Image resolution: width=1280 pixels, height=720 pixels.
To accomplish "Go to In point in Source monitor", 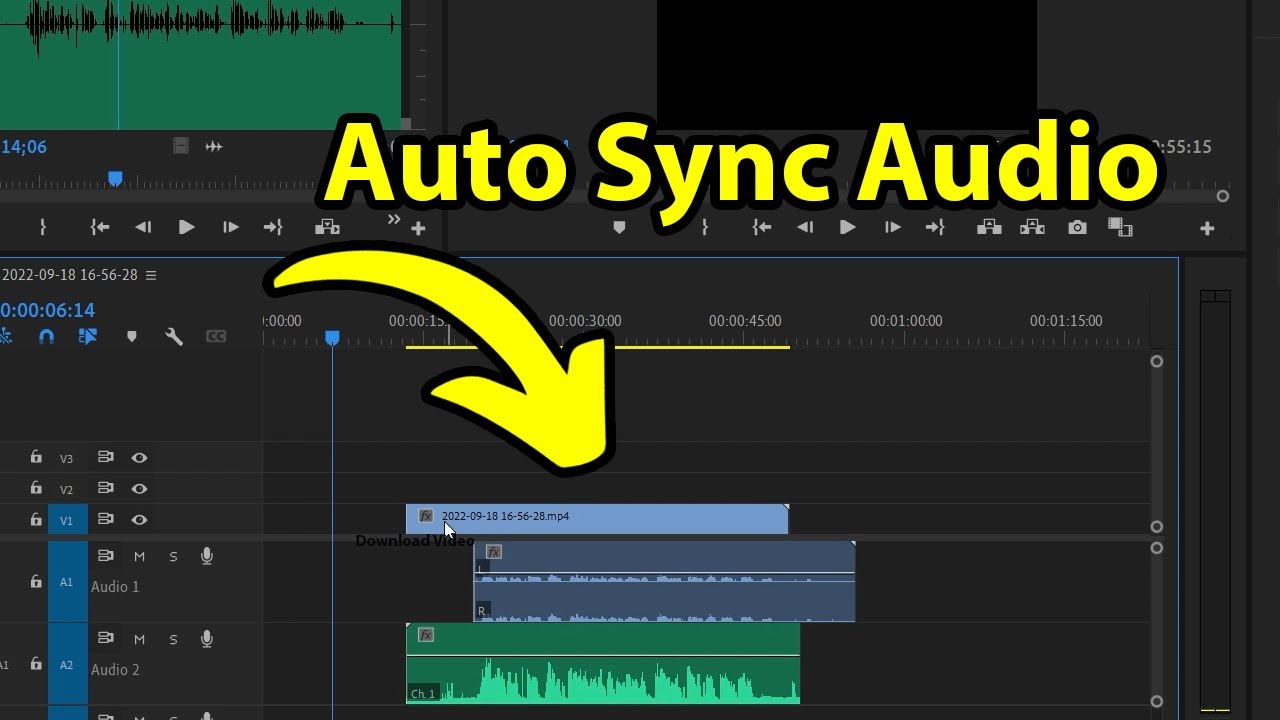I will pos(100,228).
